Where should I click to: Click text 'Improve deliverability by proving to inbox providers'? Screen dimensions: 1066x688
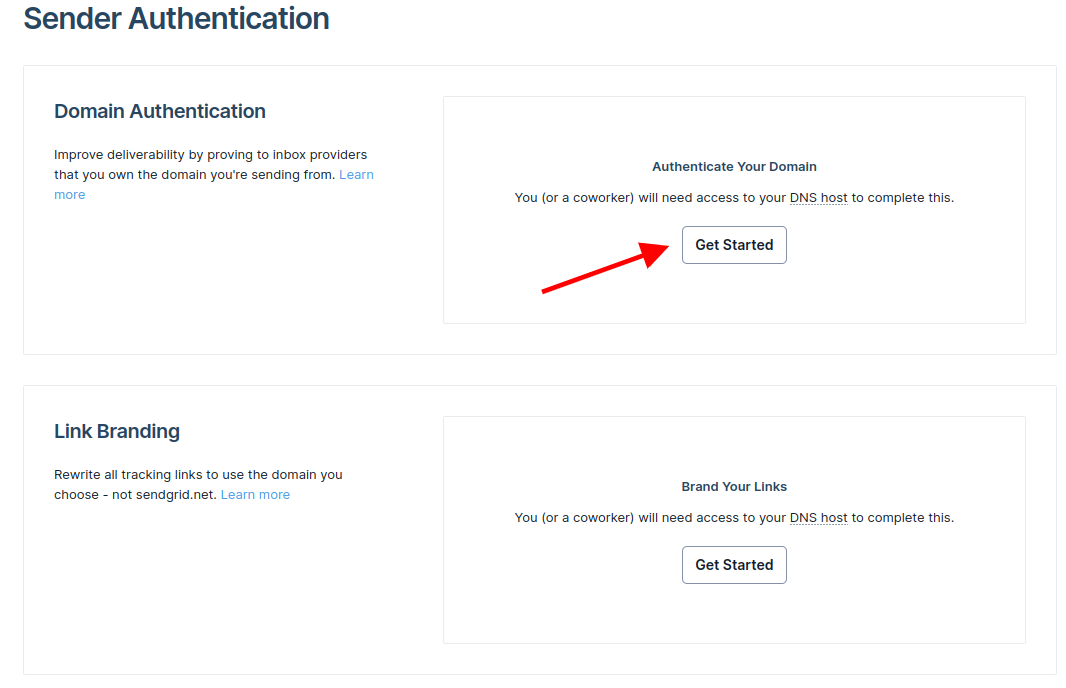[x=211, y=155]
